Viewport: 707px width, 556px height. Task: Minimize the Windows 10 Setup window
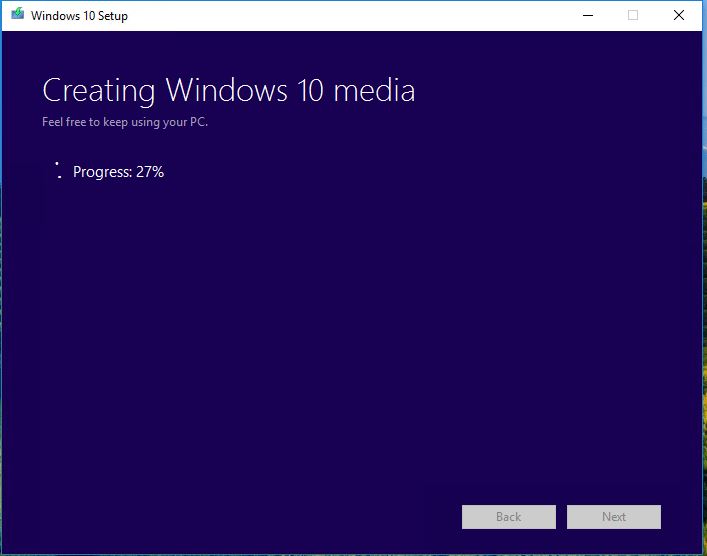pyautogui.click(x=588, y=15)
